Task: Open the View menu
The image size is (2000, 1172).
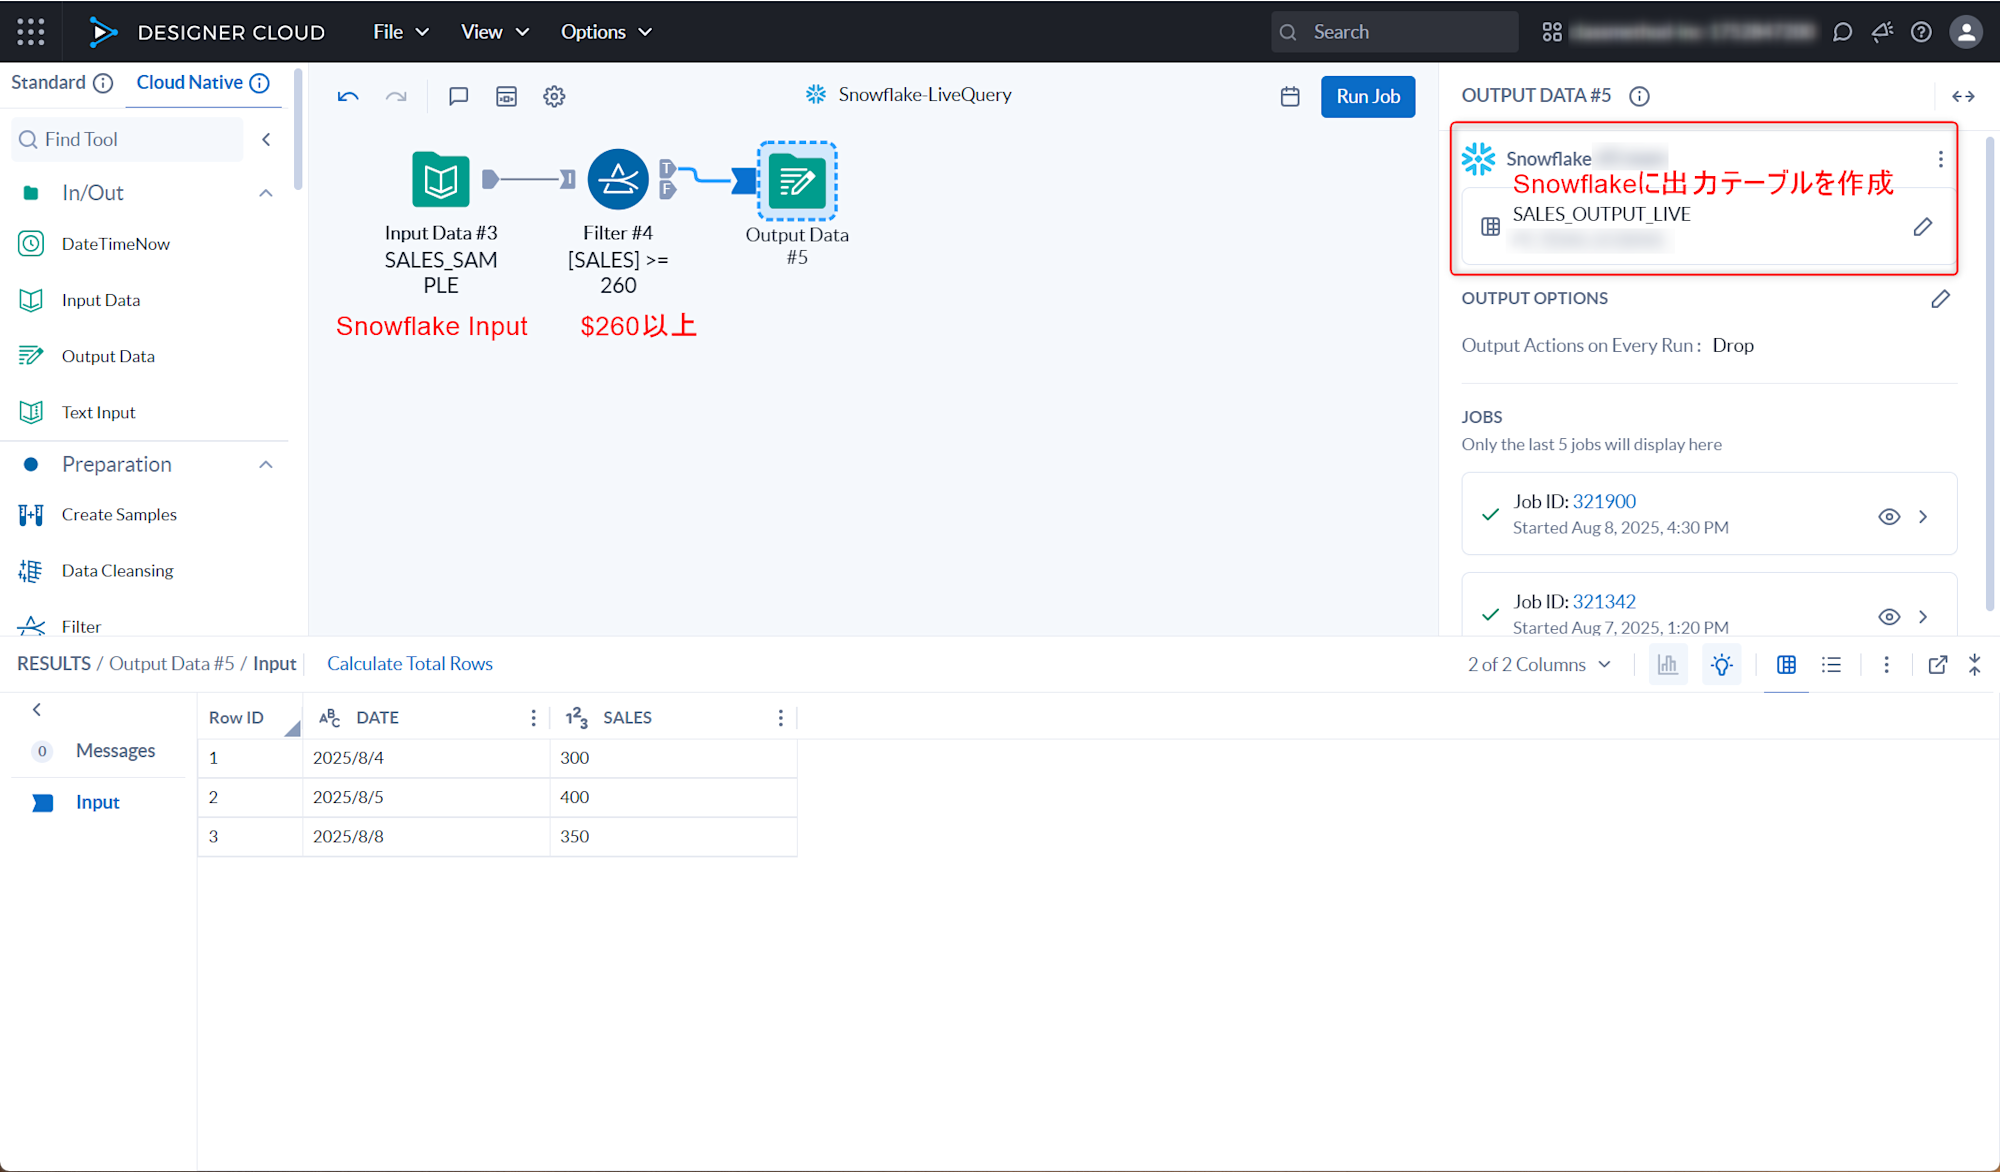Action: [495, 32]
